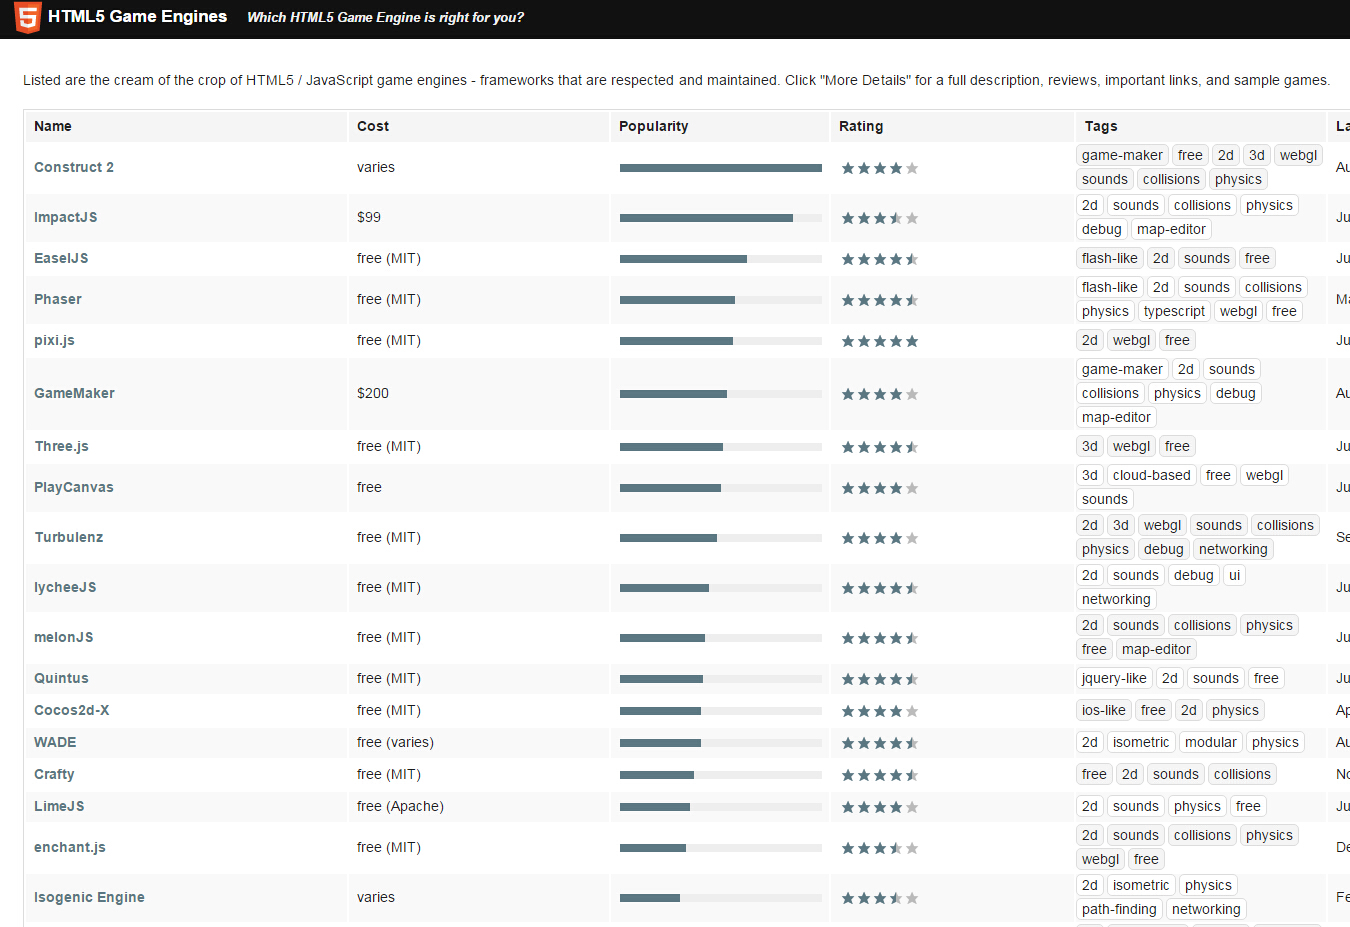1350x927 pixels.
Task: Select the map-editor tag in ImpactJS row
Action: pos(1171,229)
